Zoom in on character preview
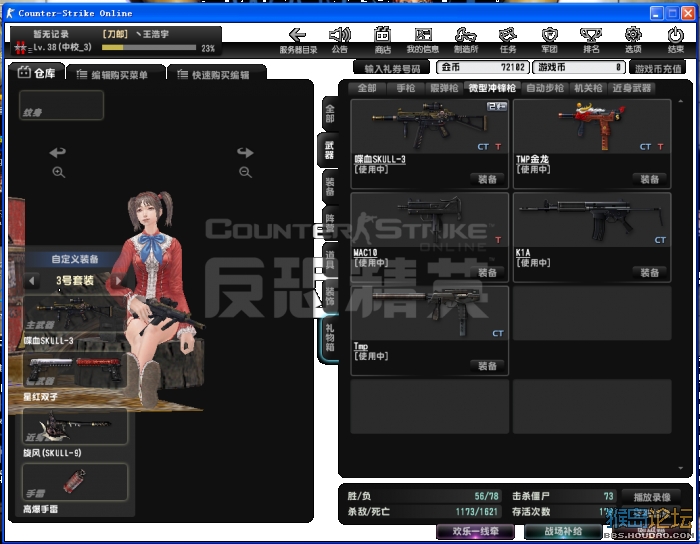 58,172
